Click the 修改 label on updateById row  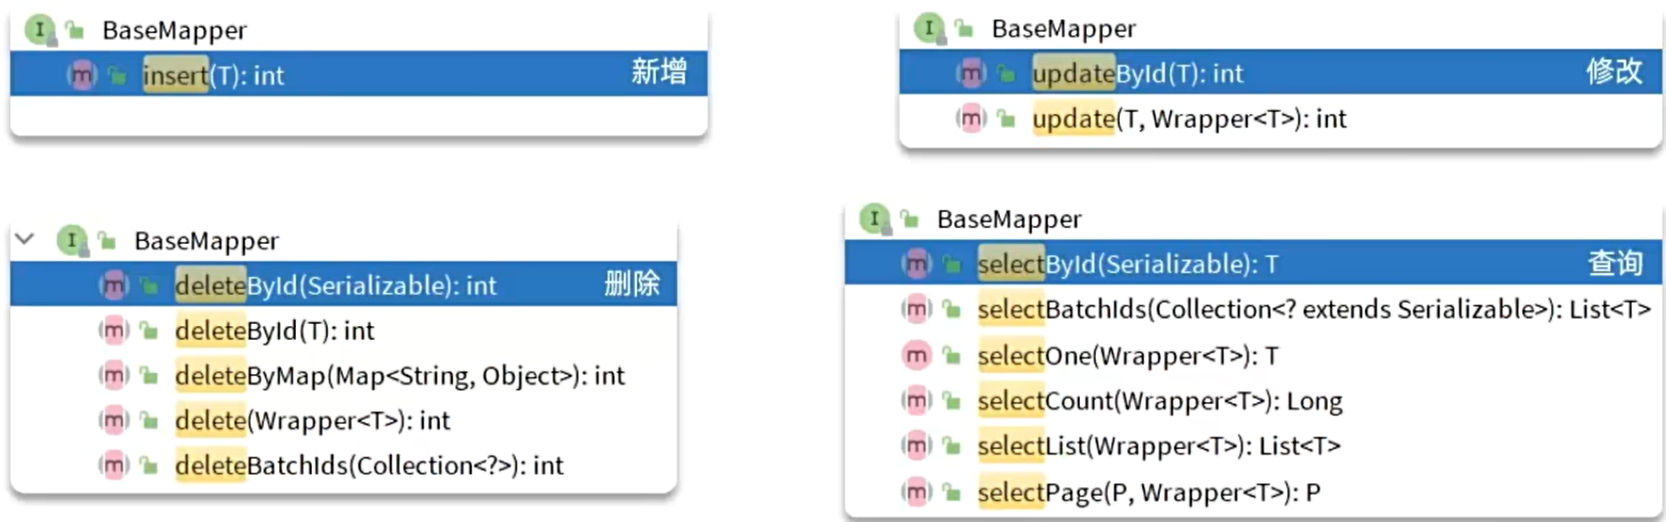point(1614,71)
